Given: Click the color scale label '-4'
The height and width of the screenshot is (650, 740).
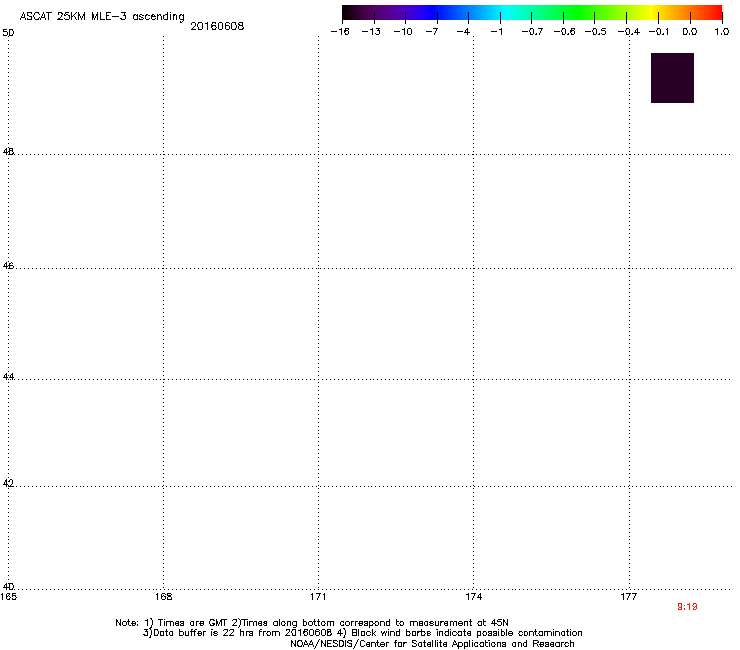Looking at the screenshot, I should [463, 32].
